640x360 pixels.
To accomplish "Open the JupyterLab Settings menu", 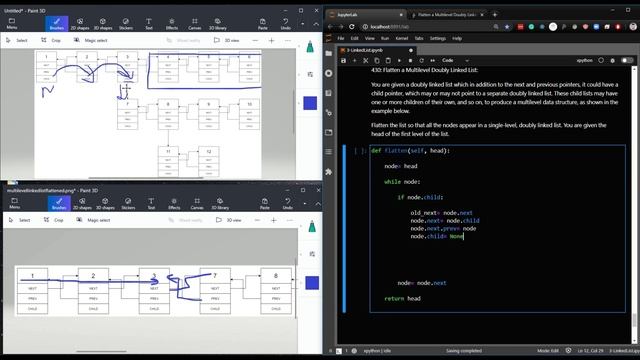I will tap(438, 38).
